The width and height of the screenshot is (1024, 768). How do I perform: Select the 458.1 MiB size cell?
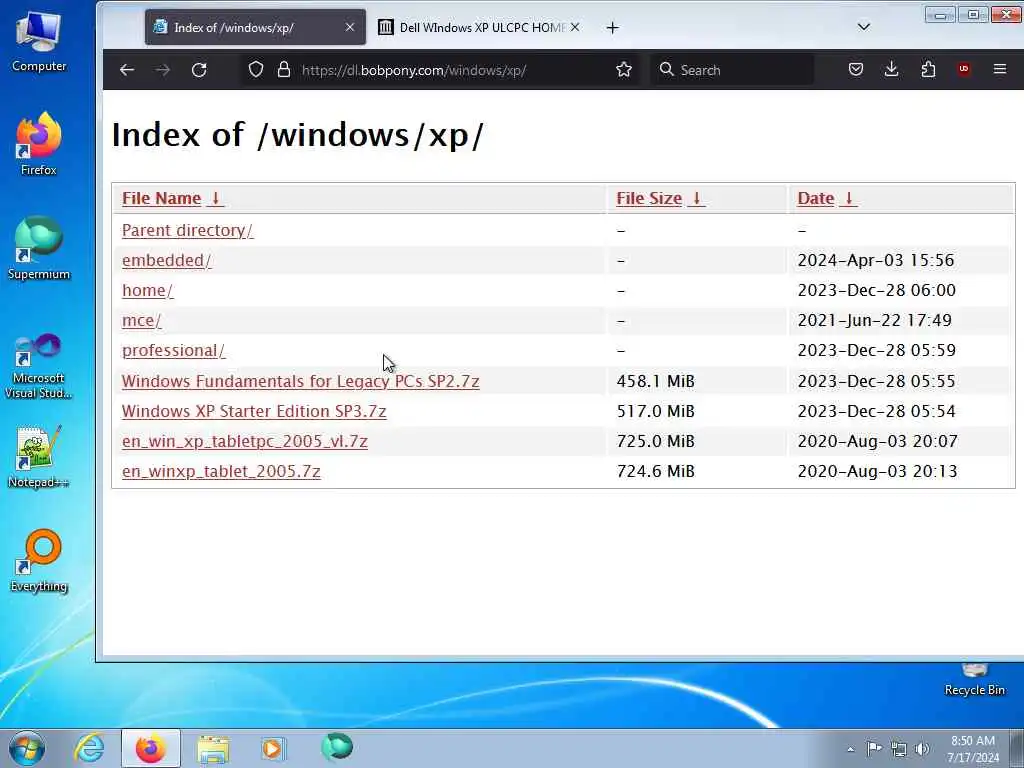(x=655, y=381)
